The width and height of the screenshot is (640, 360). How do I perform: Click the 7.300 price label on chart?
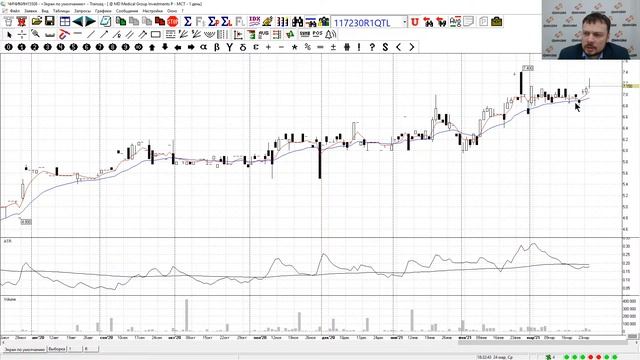coord(527,68)
